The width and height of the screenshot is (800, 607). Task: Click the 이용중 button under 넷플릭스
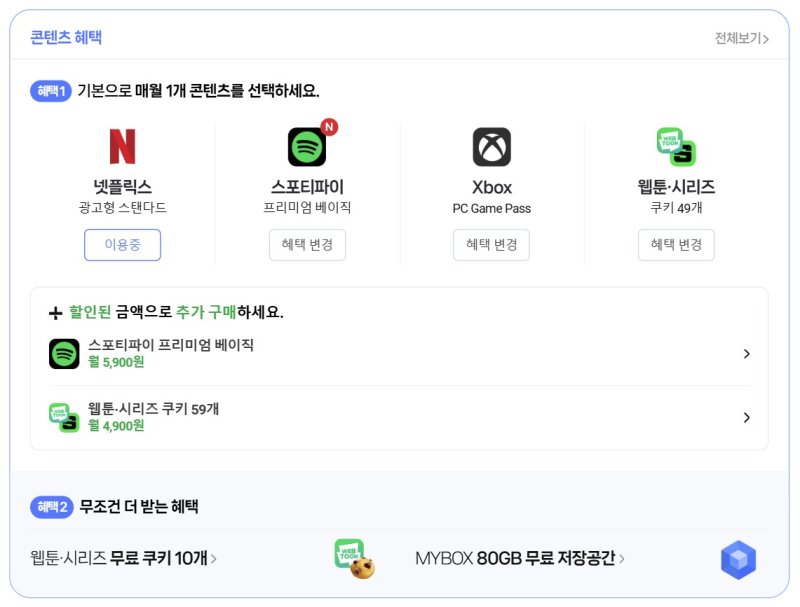pos(122,244)
